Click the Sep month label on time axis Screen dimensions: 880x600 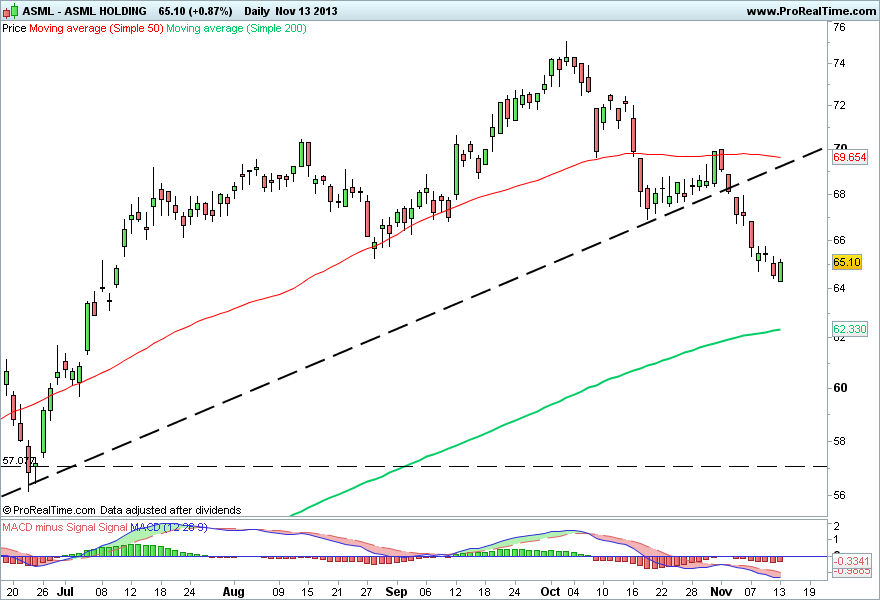click(x=397, y=592)
